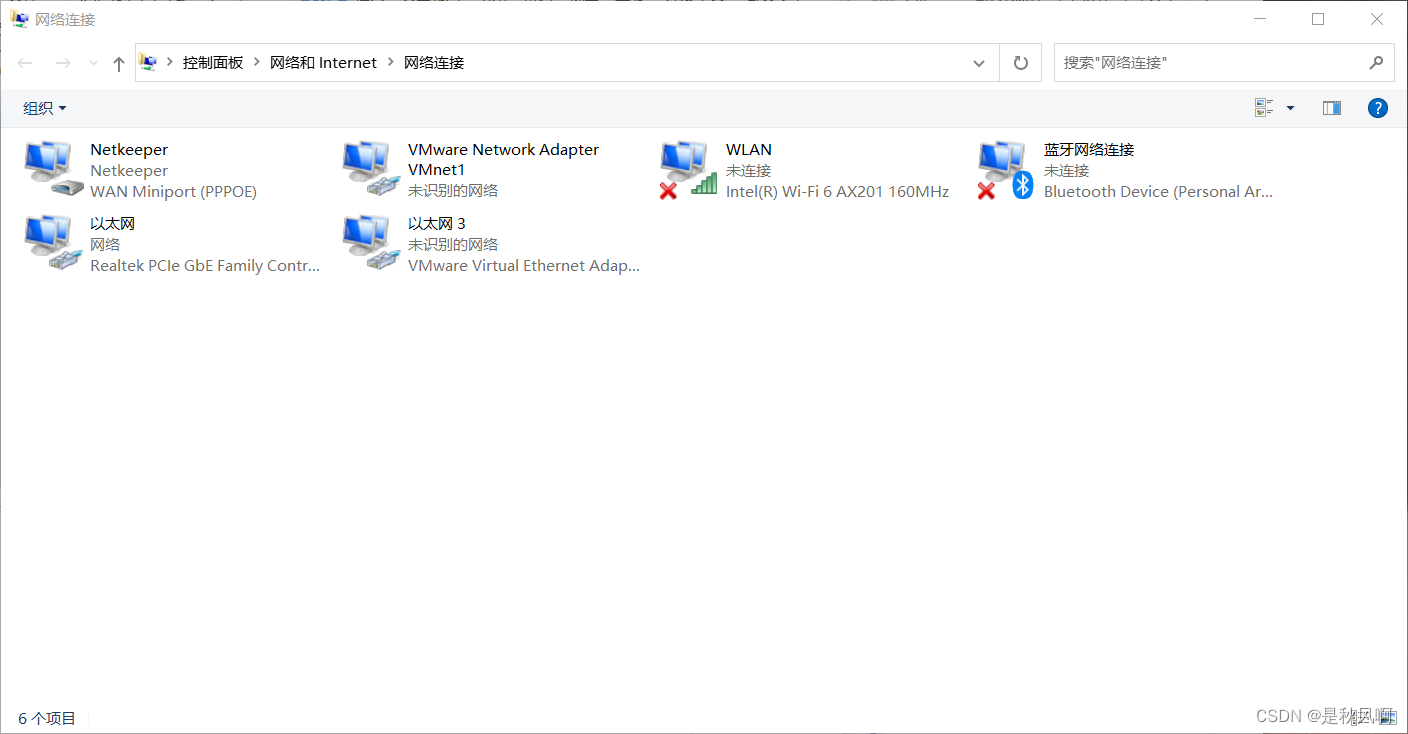Maximize the network connections window
Viewport: 1408px width, 734px height.
[x=1318, y=19]
